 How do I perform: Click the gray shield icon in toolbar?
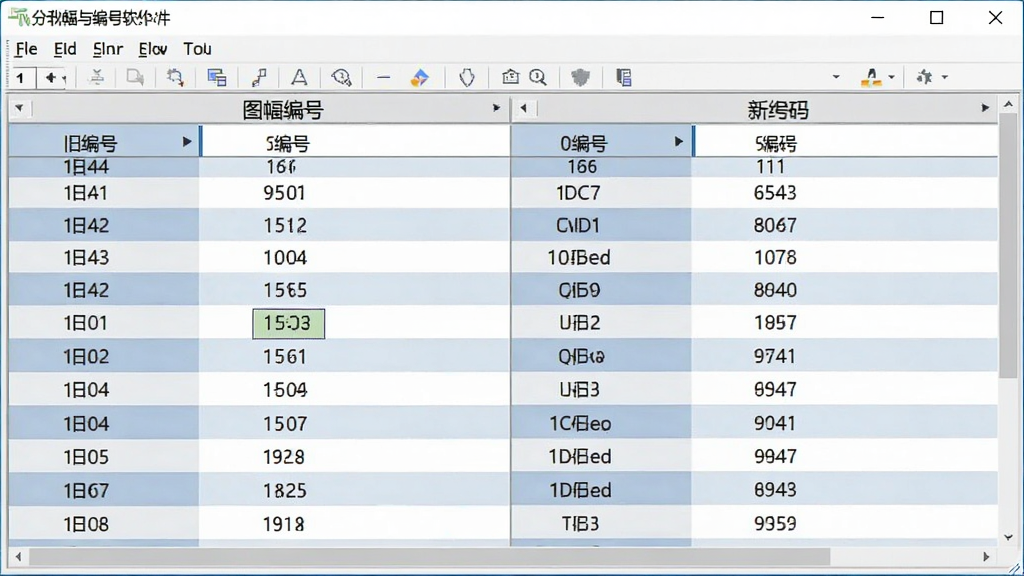click(x=580, y=77)
